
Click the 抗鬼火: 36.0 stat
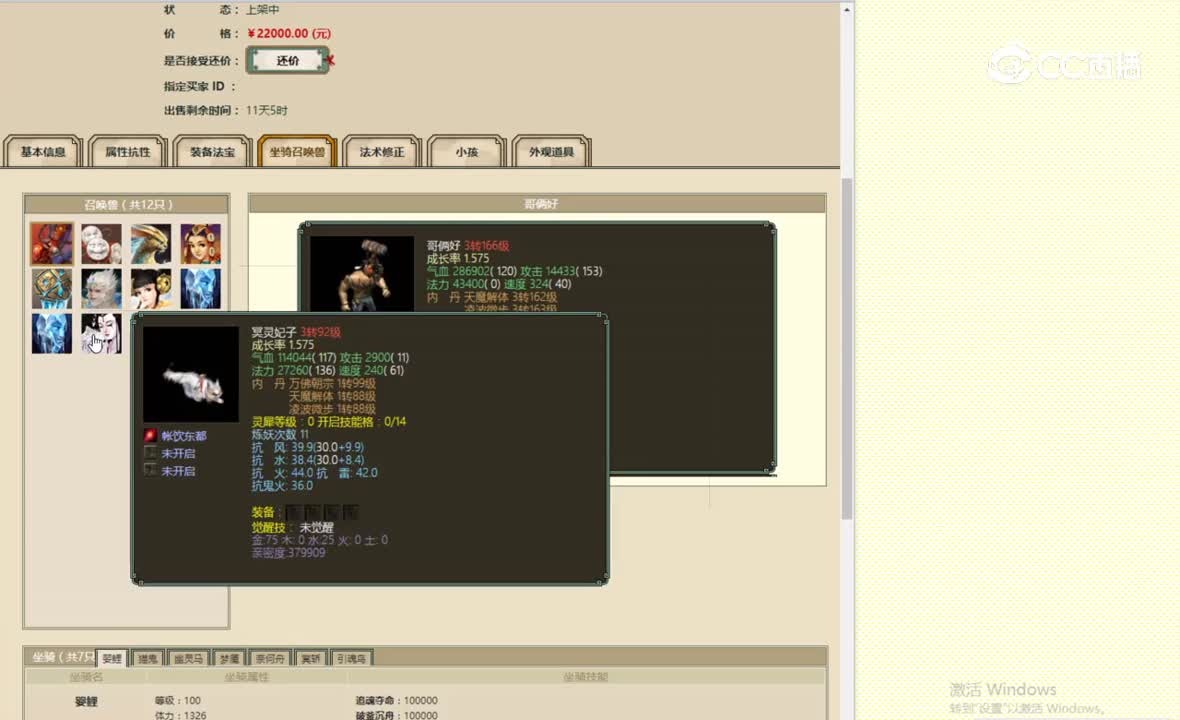tap(282, 485)
